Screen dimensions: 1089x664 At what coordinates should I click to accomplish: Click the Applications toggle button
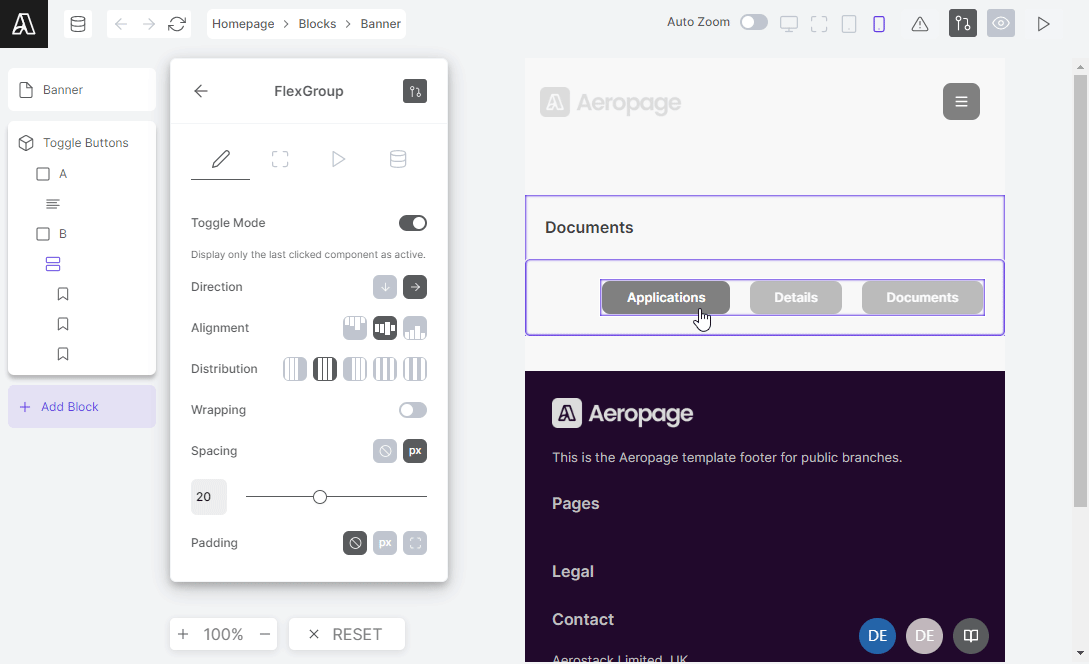coord(665,297)
